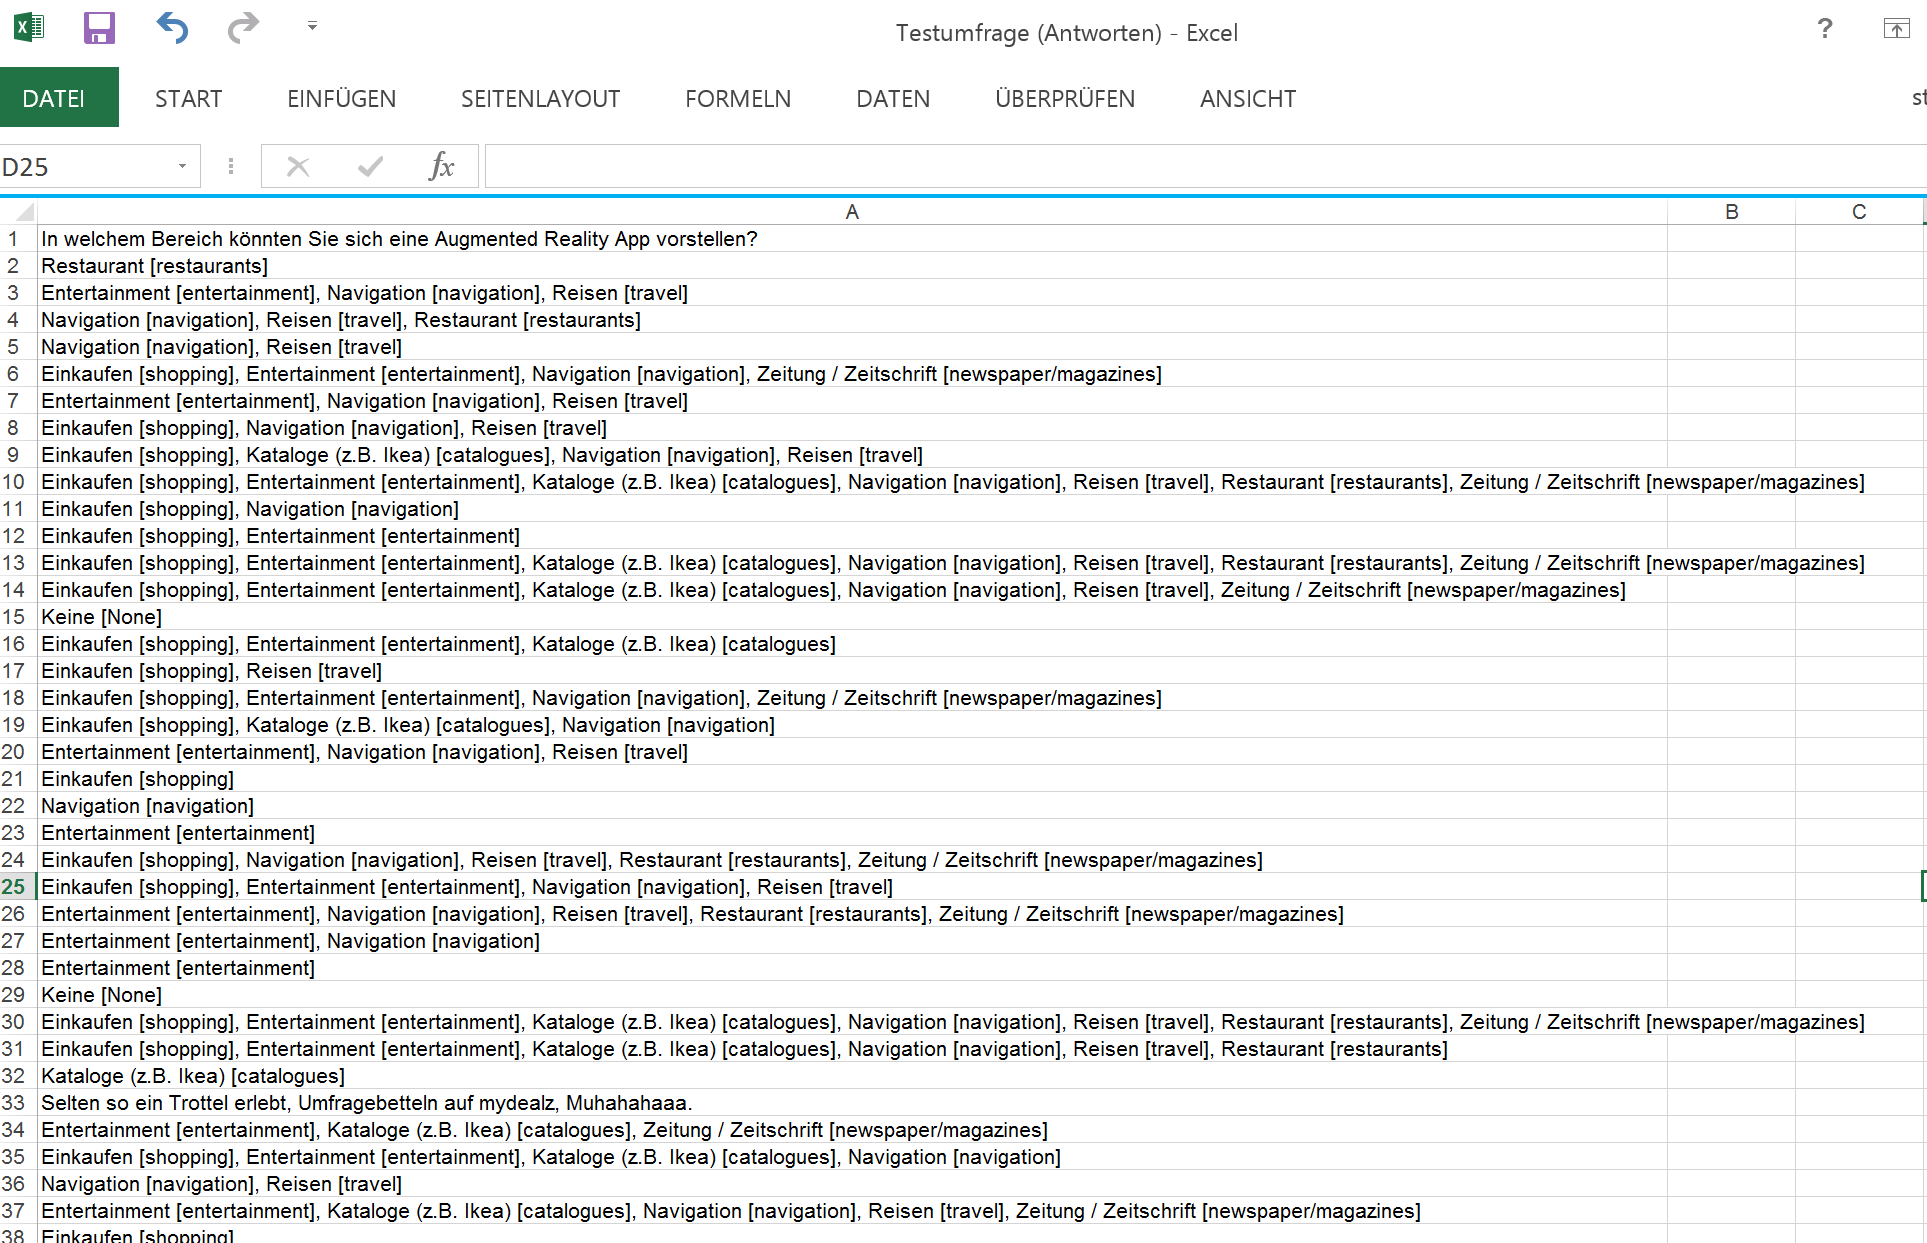Open Excel help with the question mark
Viewport: 1927px width, 1243px height.
click(1825, 29)
